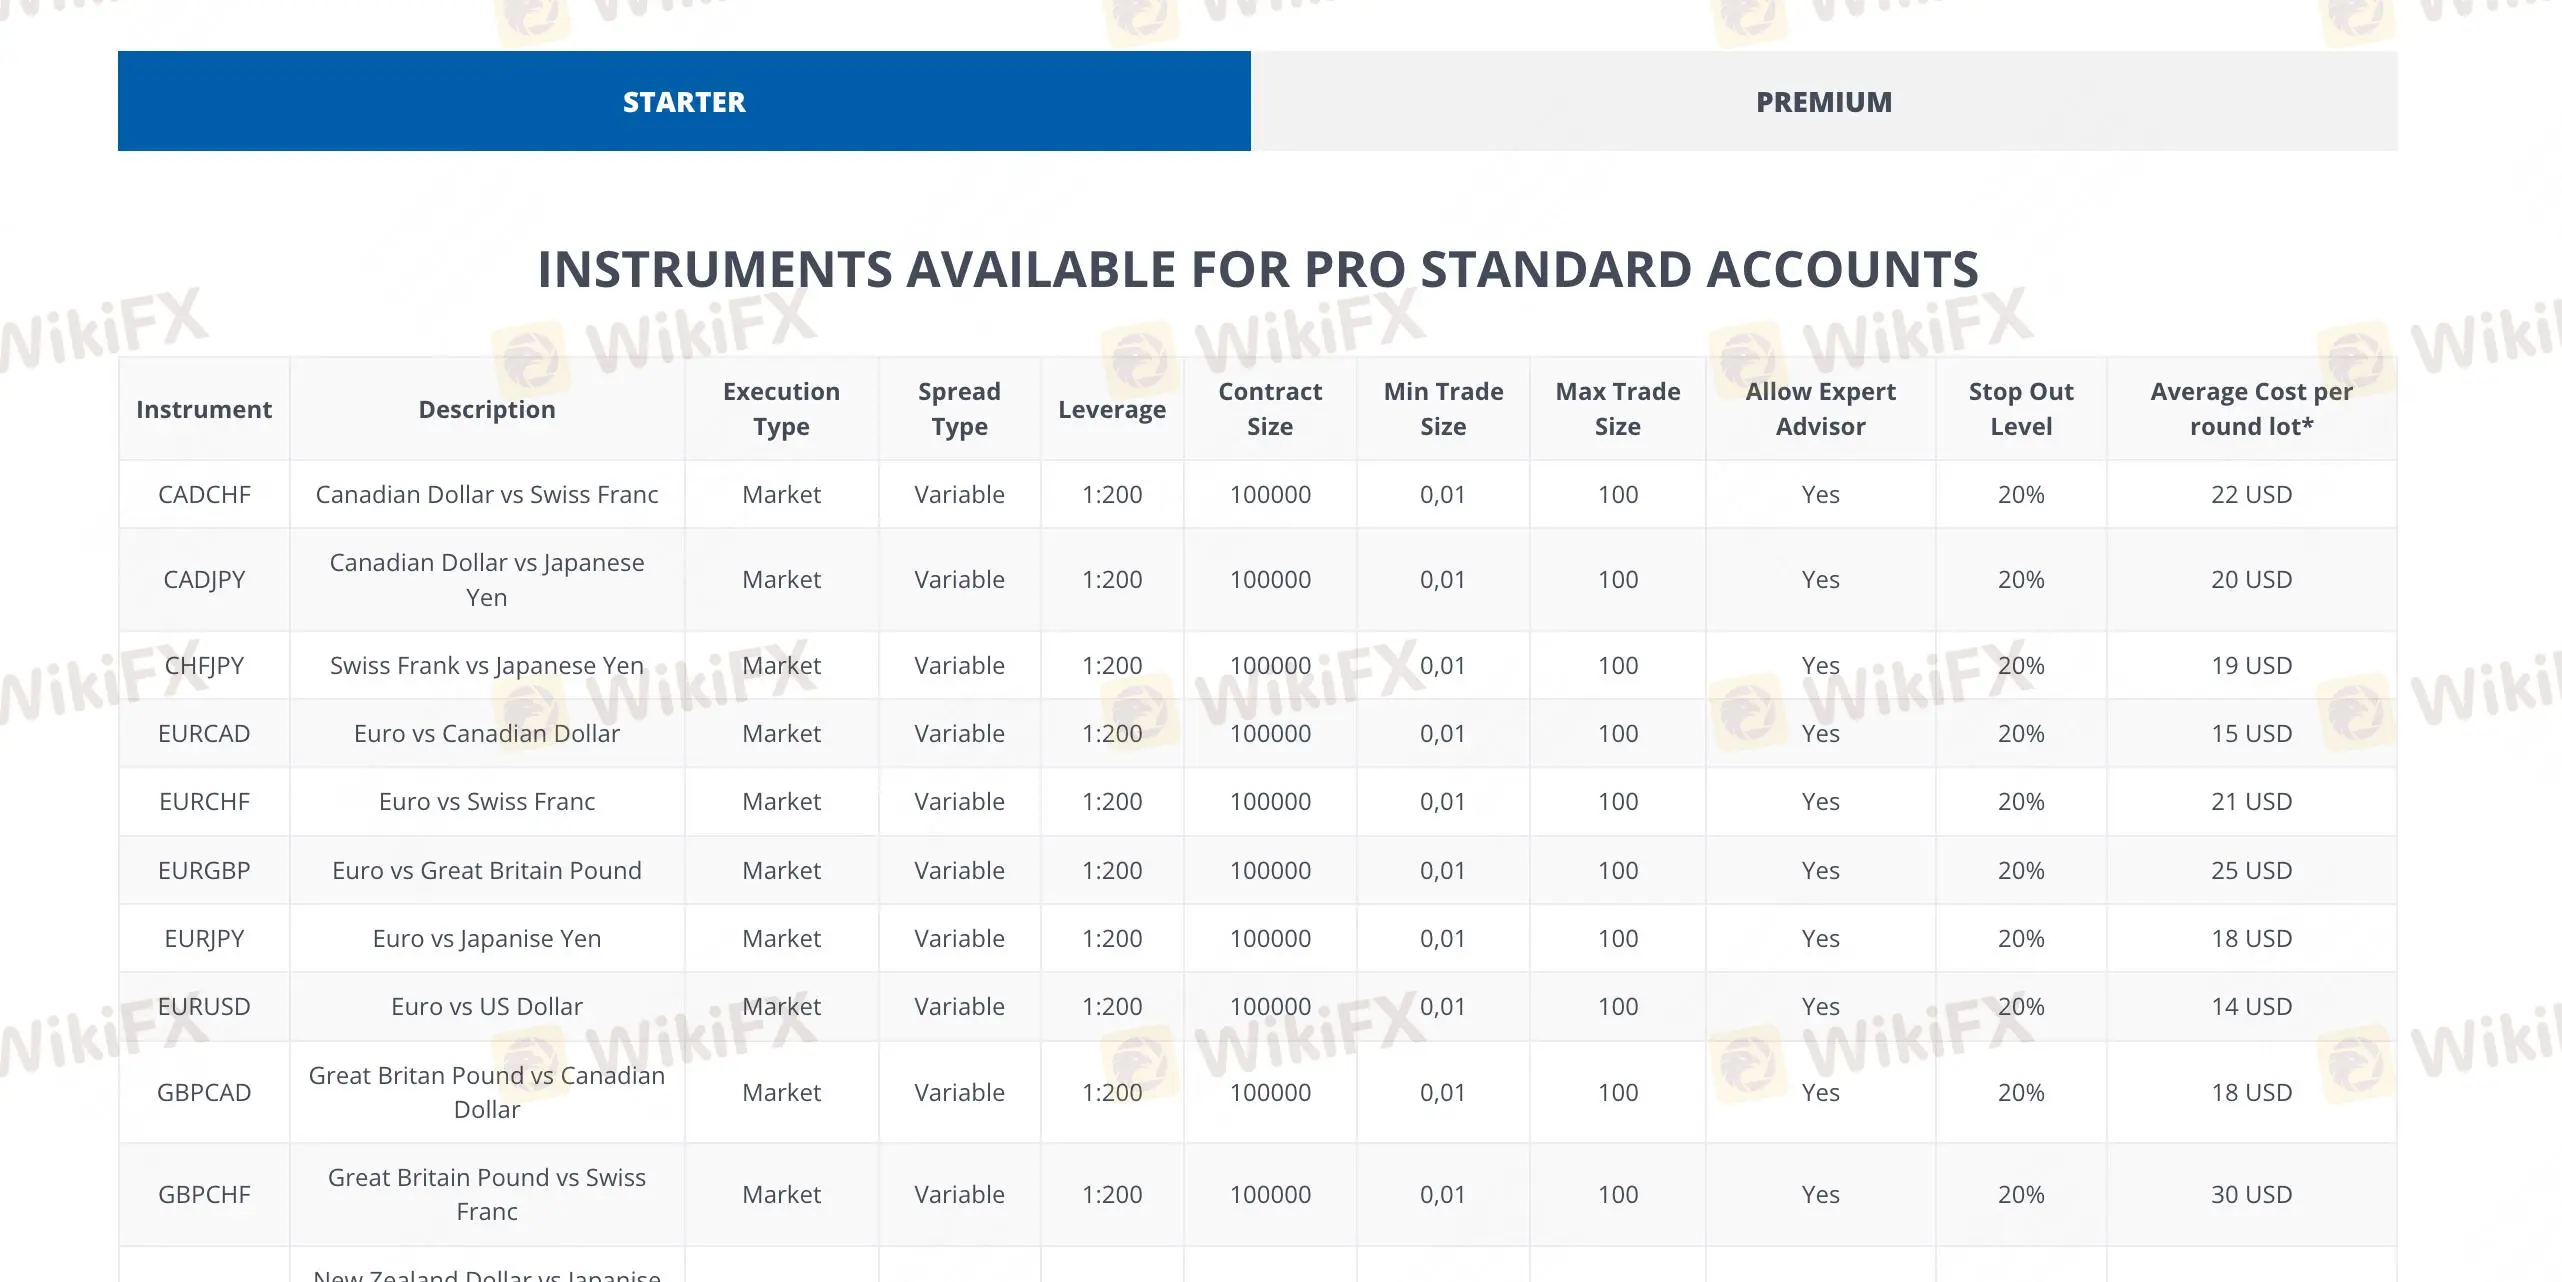
Task: Click Great Britan Pound vs Canadian Dollar text
Action: [x=487, y=1092]
